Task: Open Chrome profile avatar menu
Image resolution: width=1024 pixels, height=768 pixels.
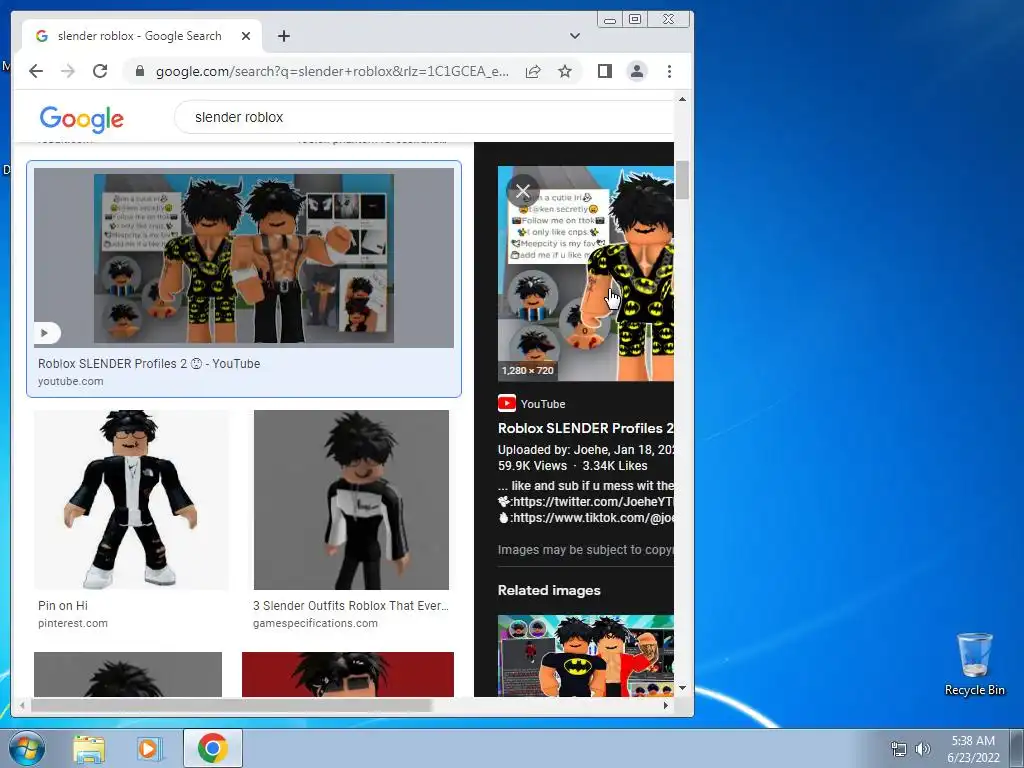Action: click(x=637, y=71)
